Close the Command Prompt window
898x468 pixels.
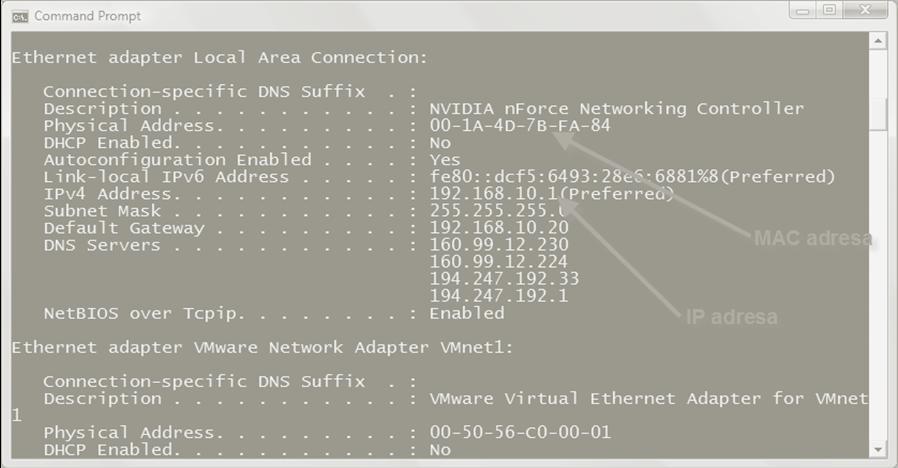(865, 10)
